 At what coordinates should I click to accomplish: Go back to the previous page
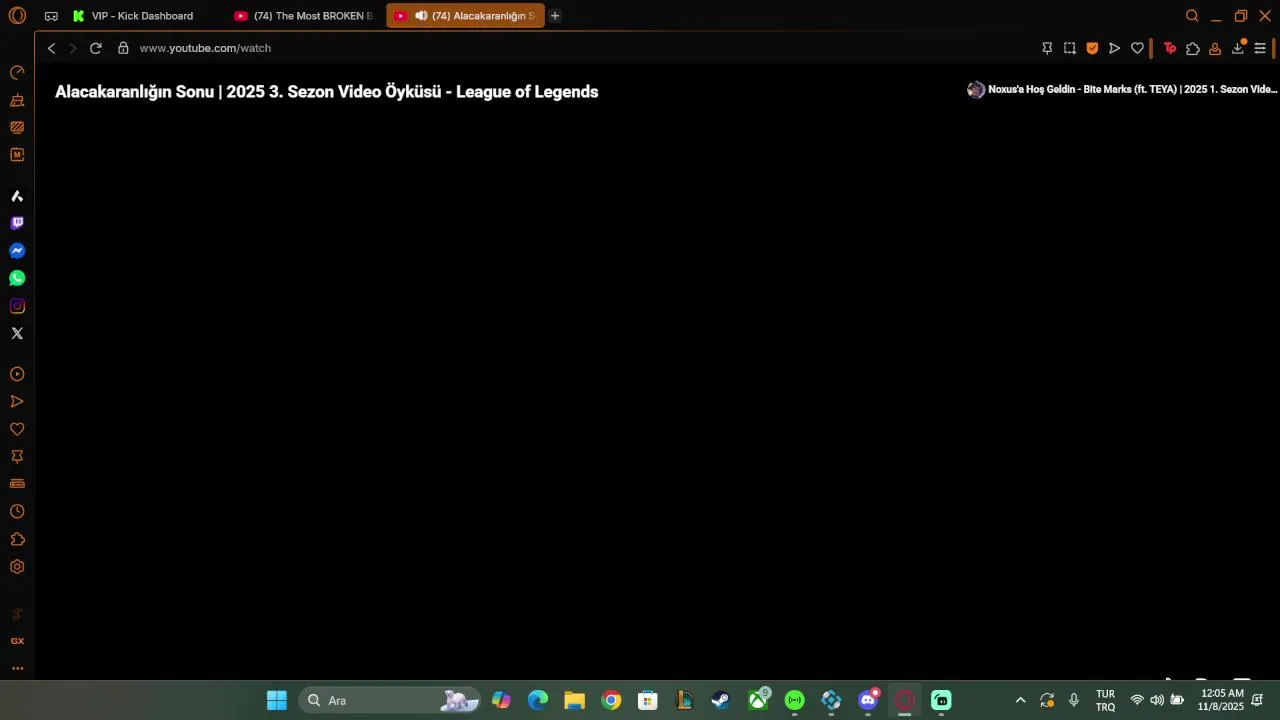point(52,48)
